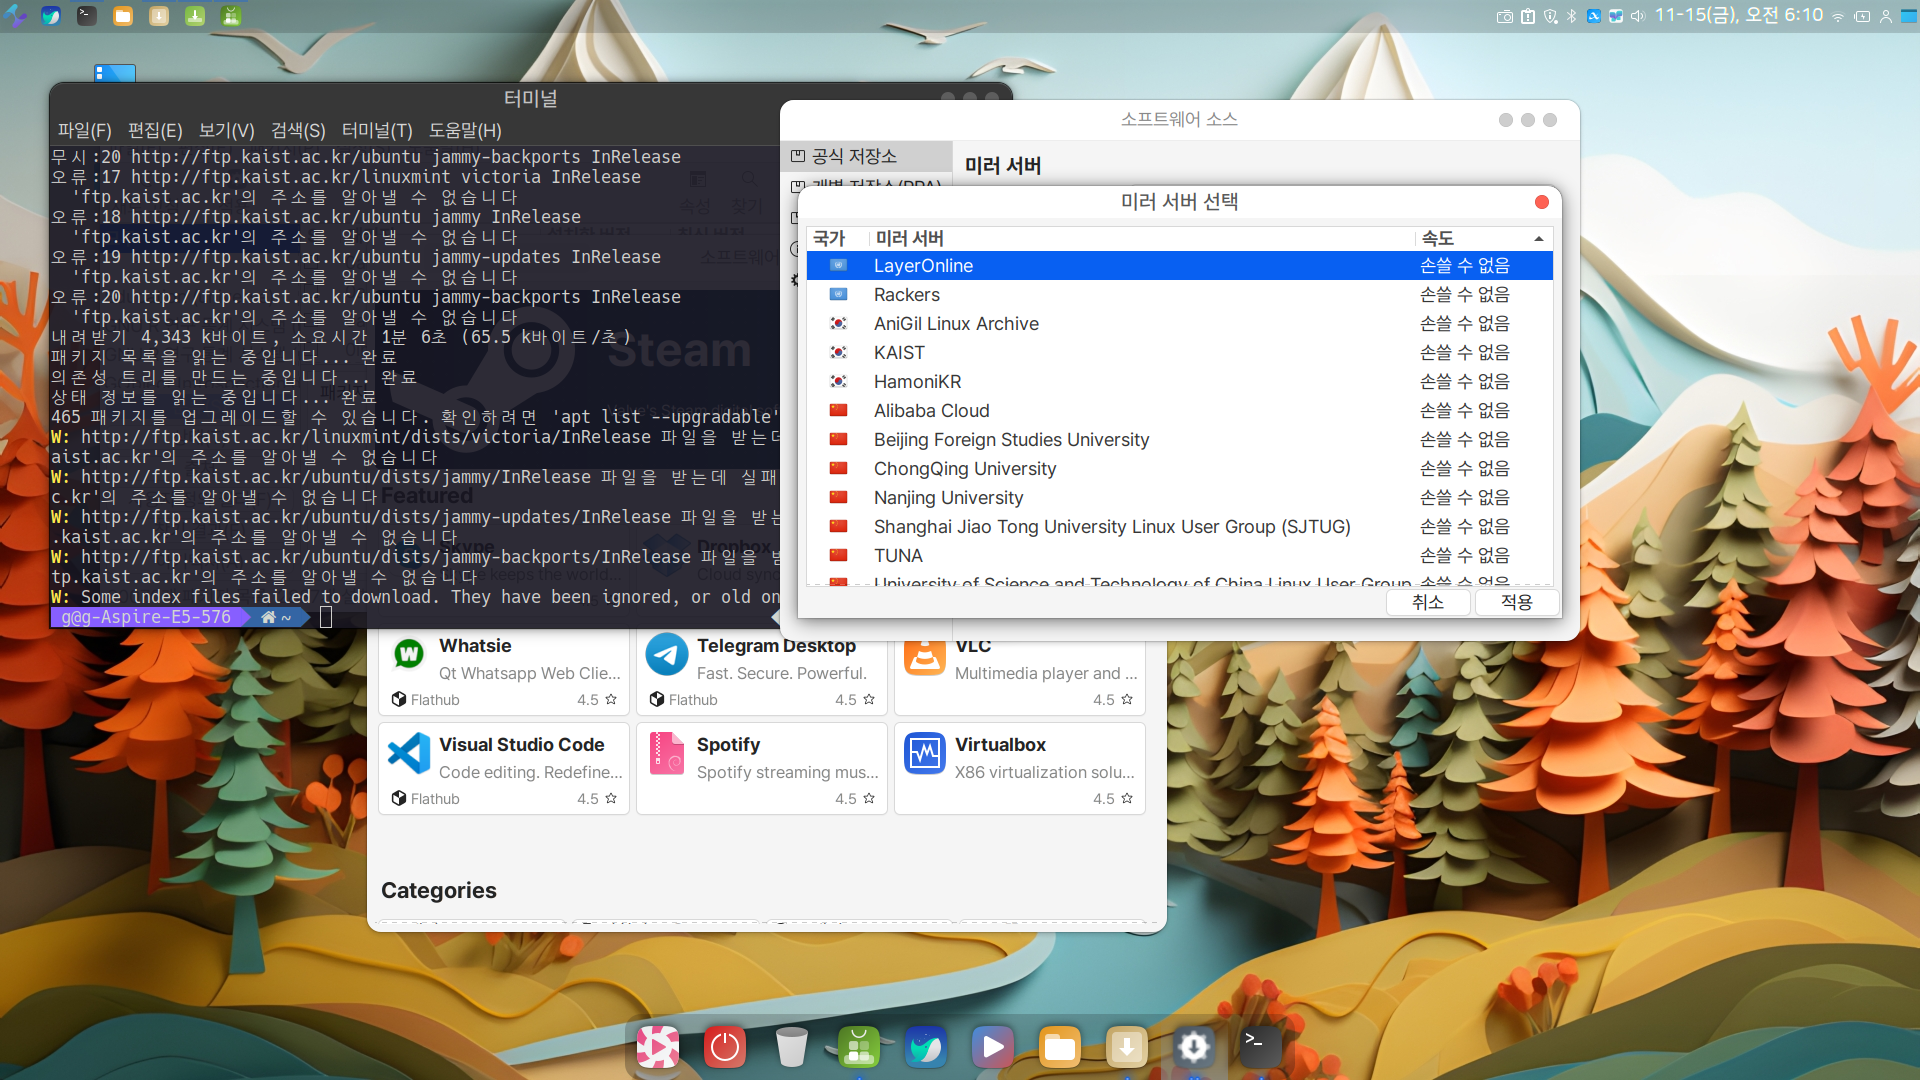Click the beige download icon in the top panel

point(159,16)
